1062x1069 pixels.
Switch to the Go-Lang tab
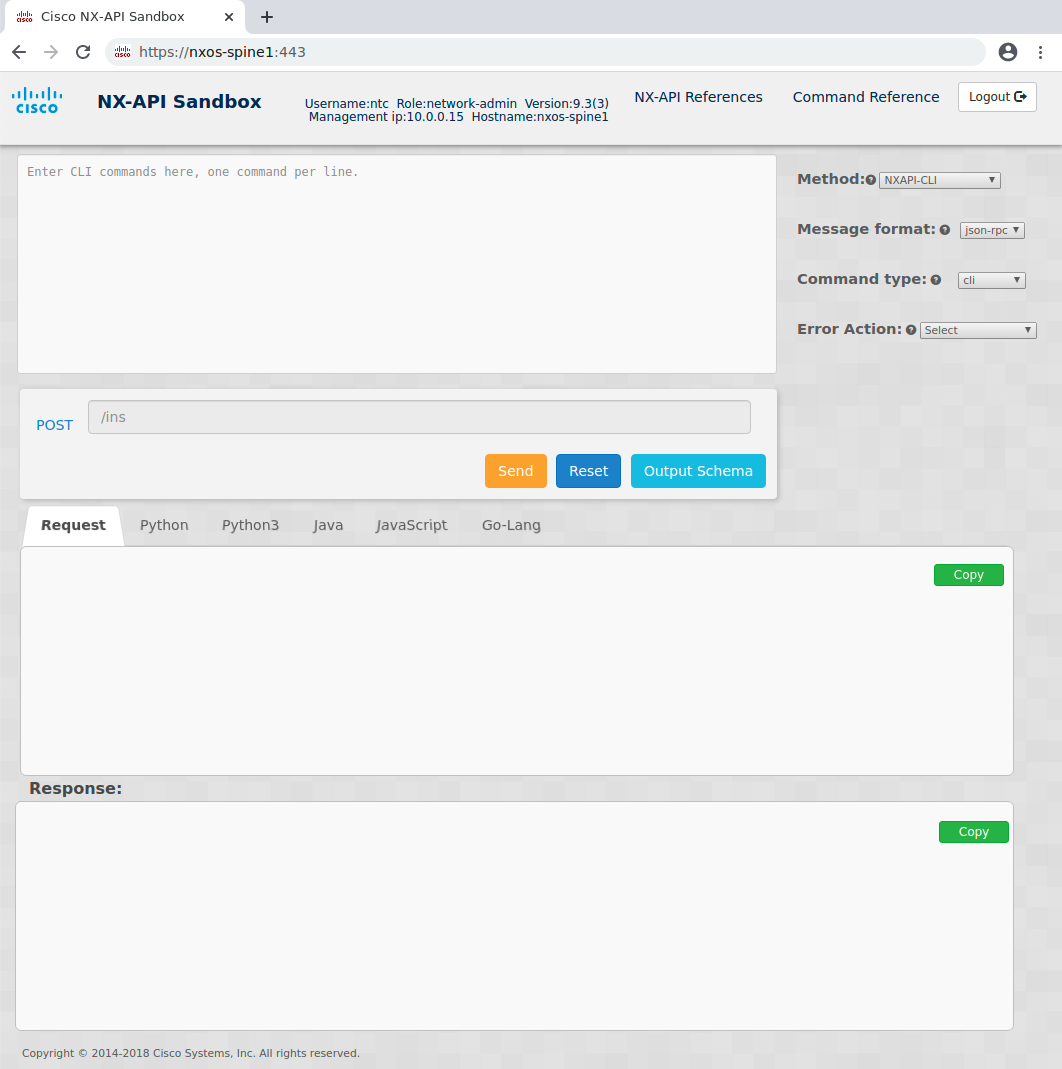click(x=511, y=524)
